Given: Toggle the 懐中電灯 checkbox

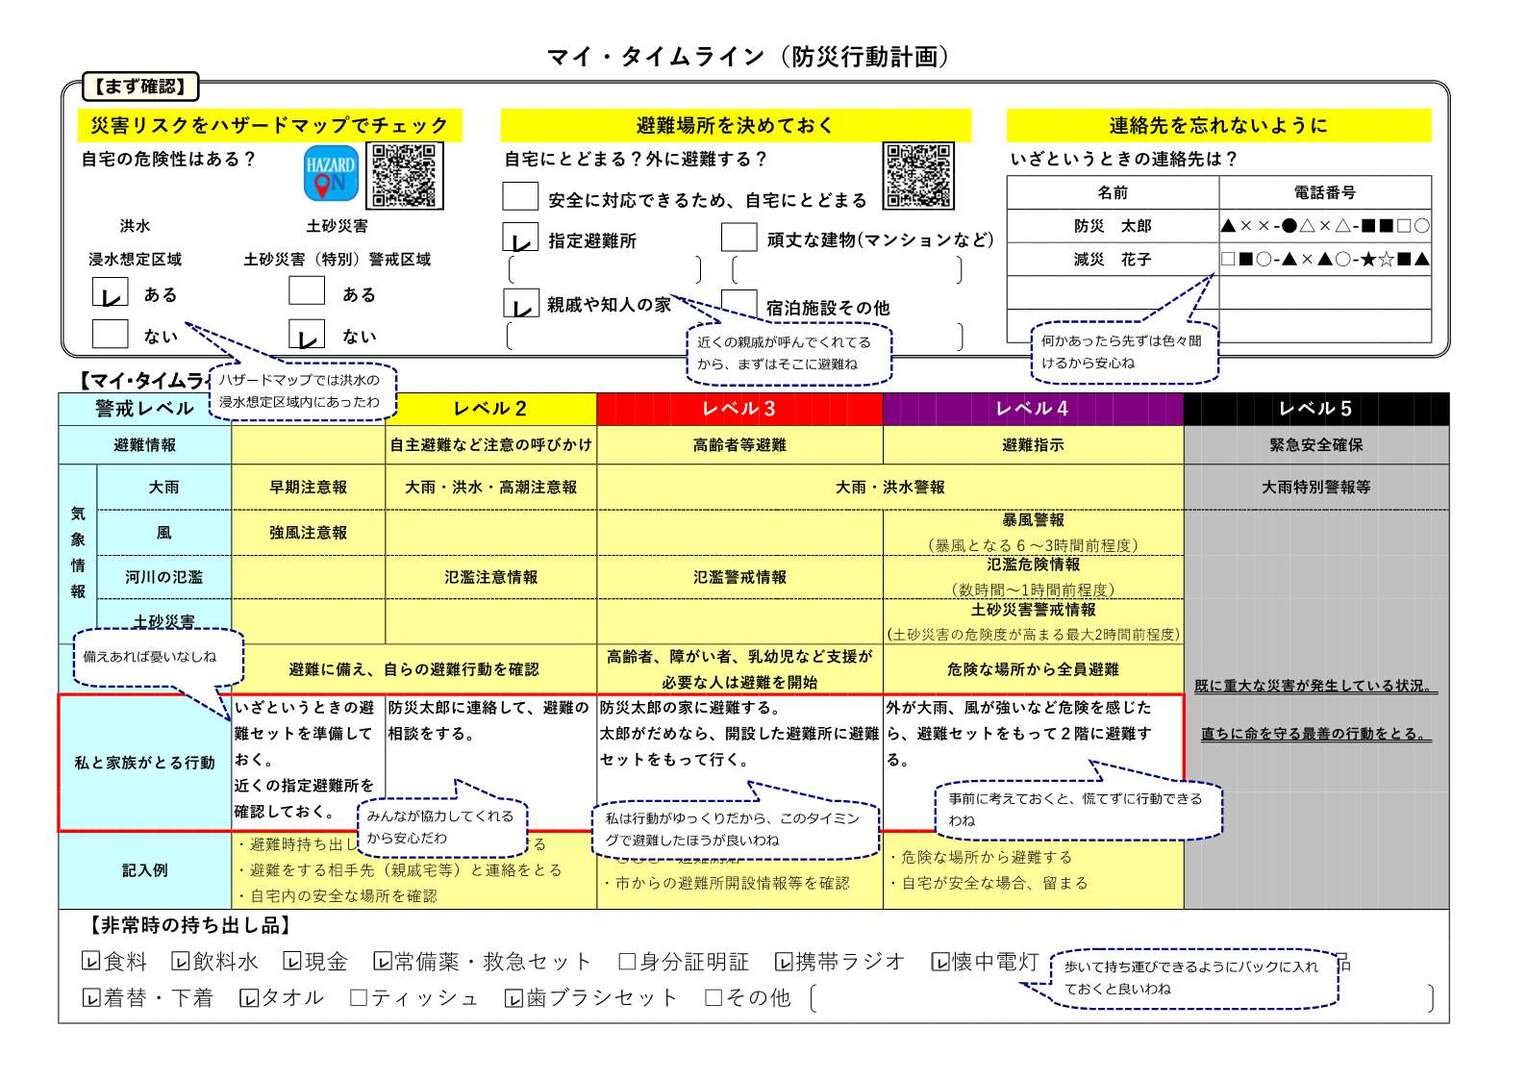Looking at the screenshot, I should pos(940,962).
